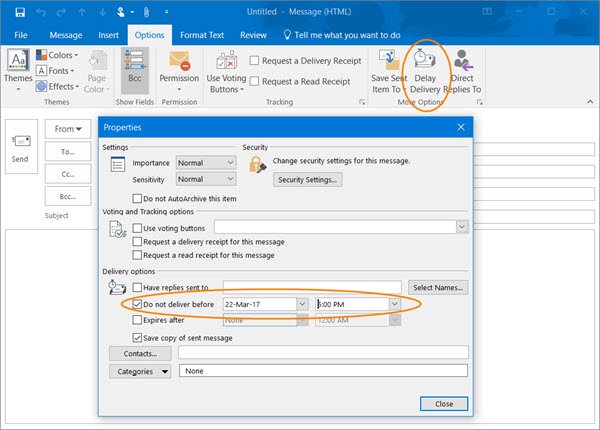Click the Save Sent Item To icon
600x430 pixels.
click(387, 62)
